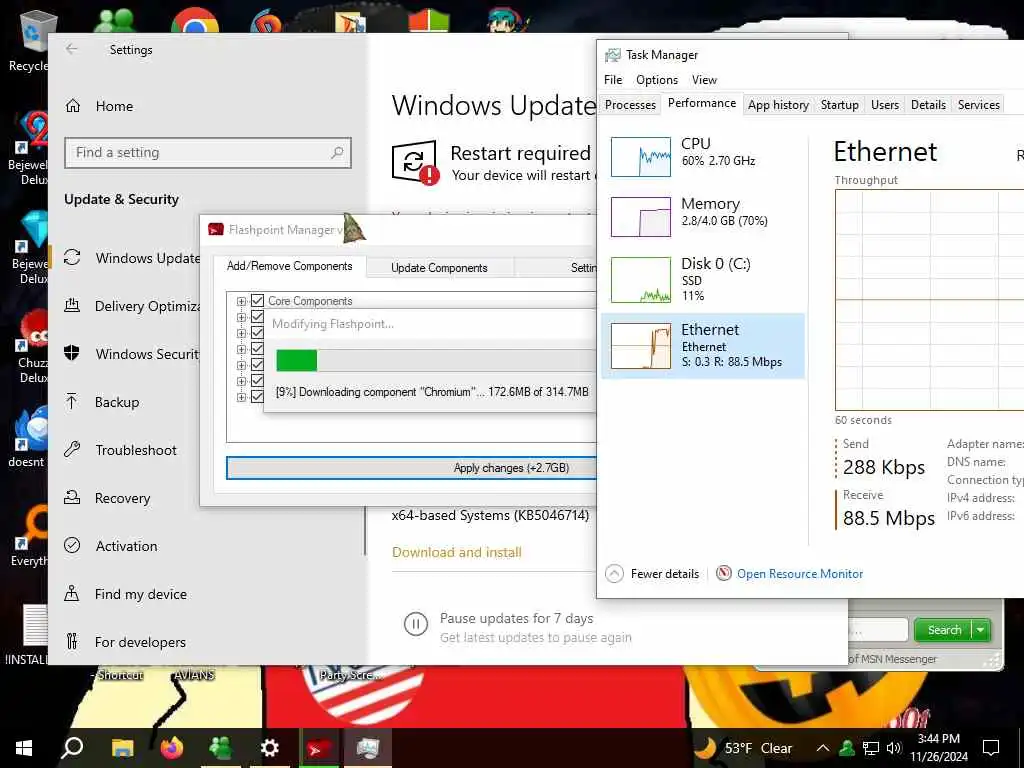1024x768 pixels.
Task: Click the 53°F Clear weather widget
Action: (743, 748)
